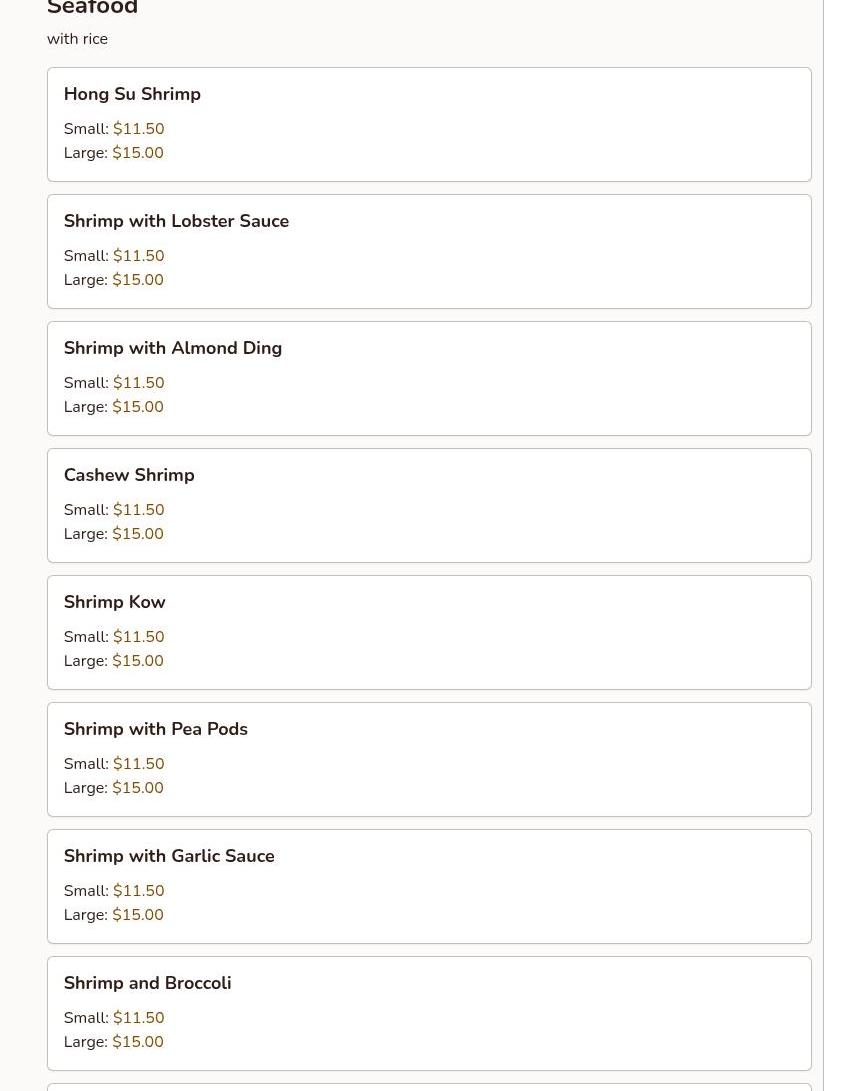Click Shrimp Kow small price $11.50

point(138,637)
